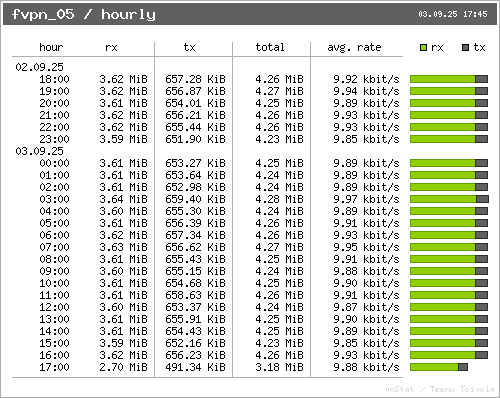Screen dimensions: 500x398
Task: Click tx value 653.37 KiB
Action: 195,307
